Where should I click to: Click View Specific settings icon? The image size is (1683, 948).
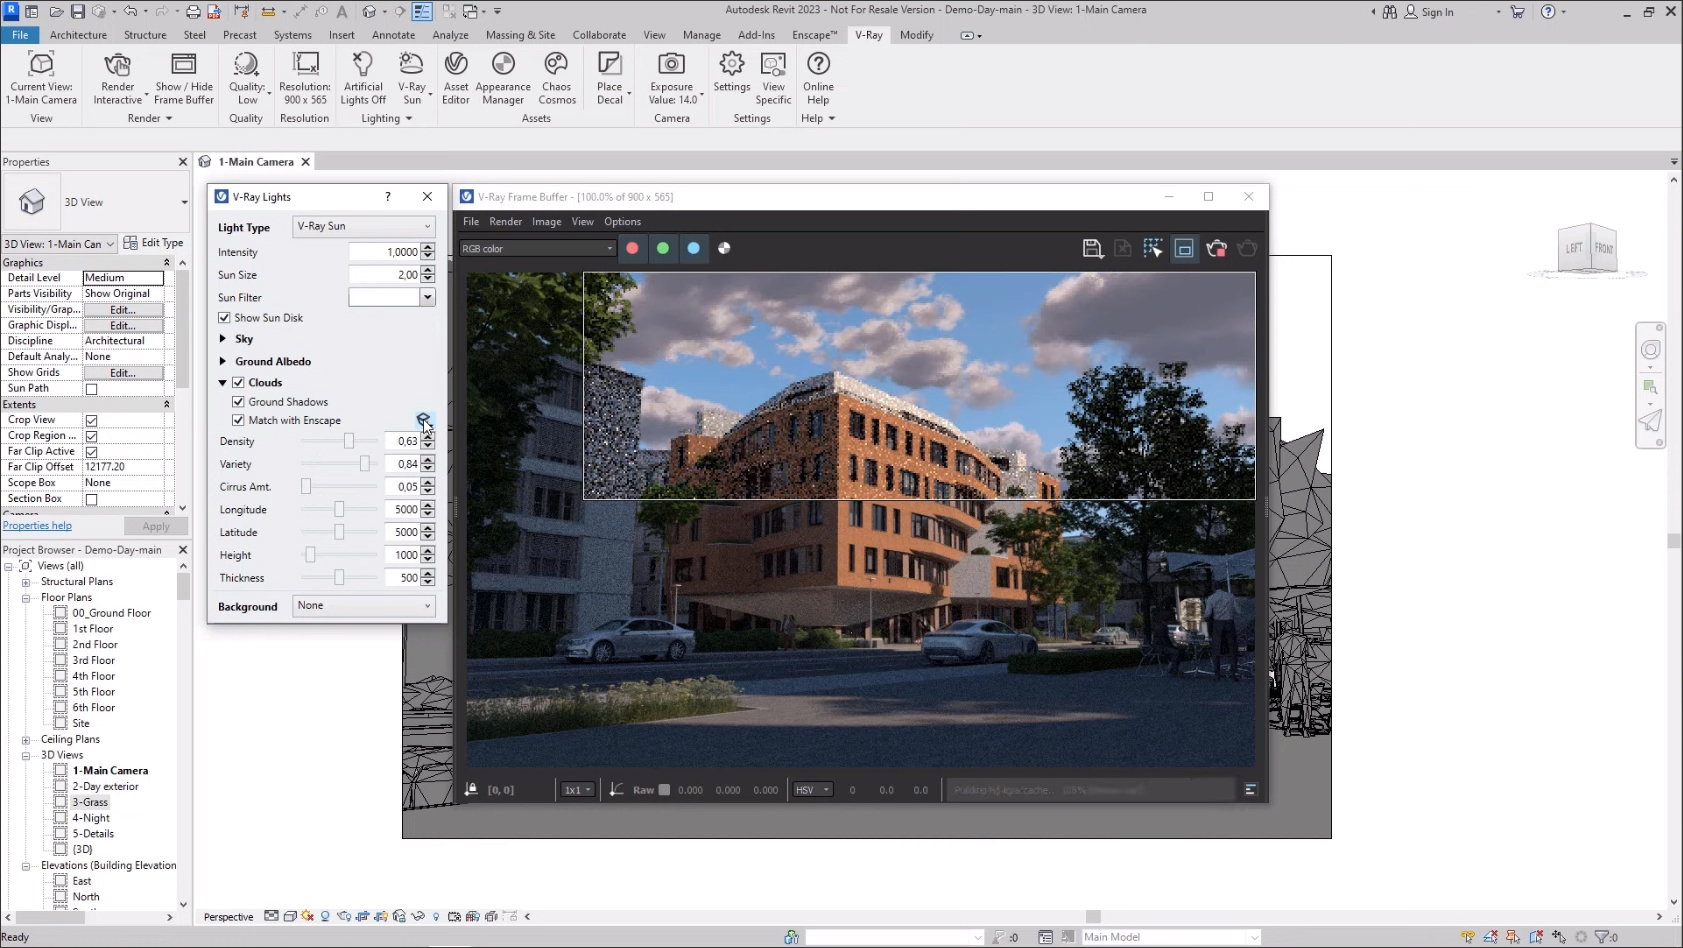click(x=774, y=78)
